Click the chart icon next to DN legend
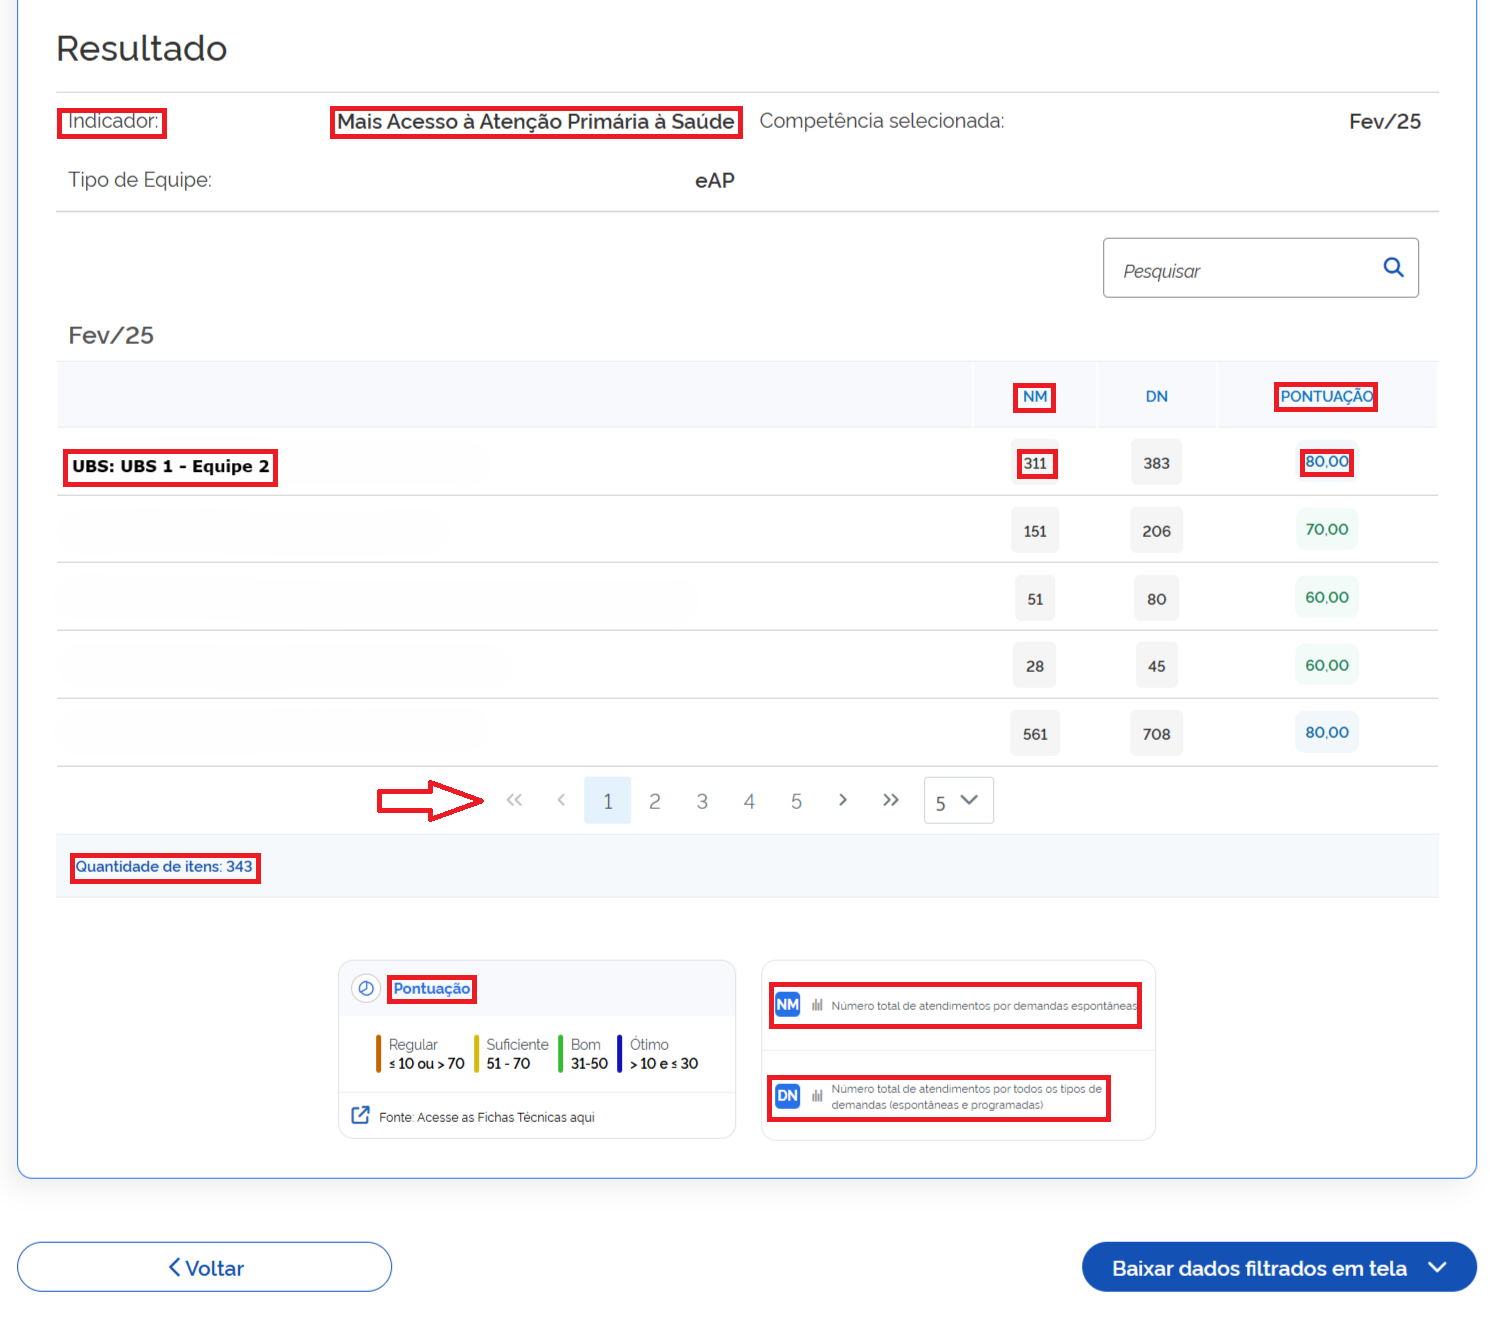 click(x=817, y=1096)
